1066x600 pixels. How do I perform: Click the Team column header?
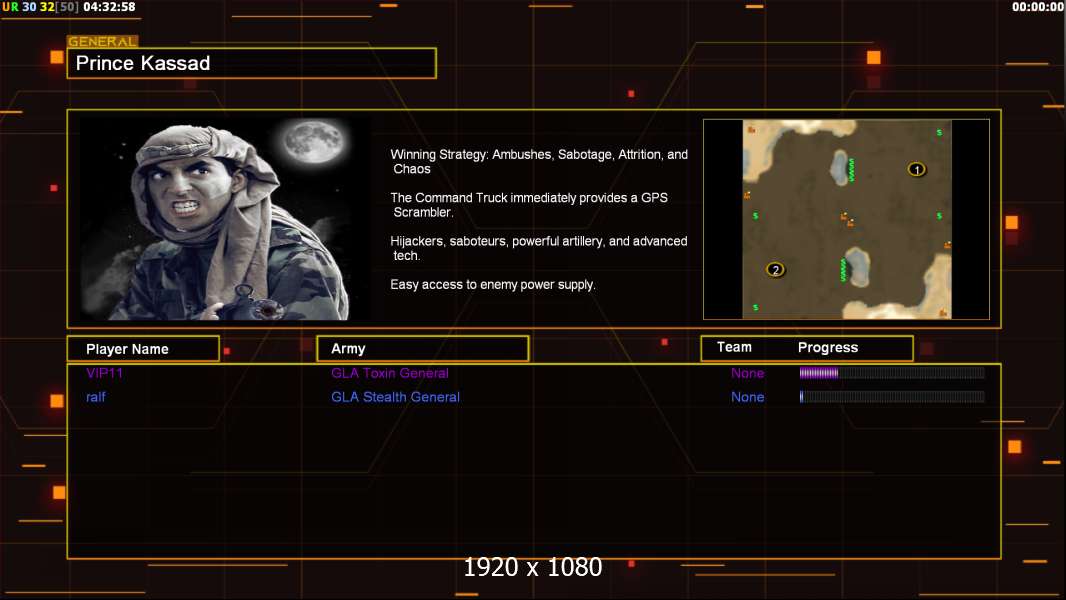(734, 347)
